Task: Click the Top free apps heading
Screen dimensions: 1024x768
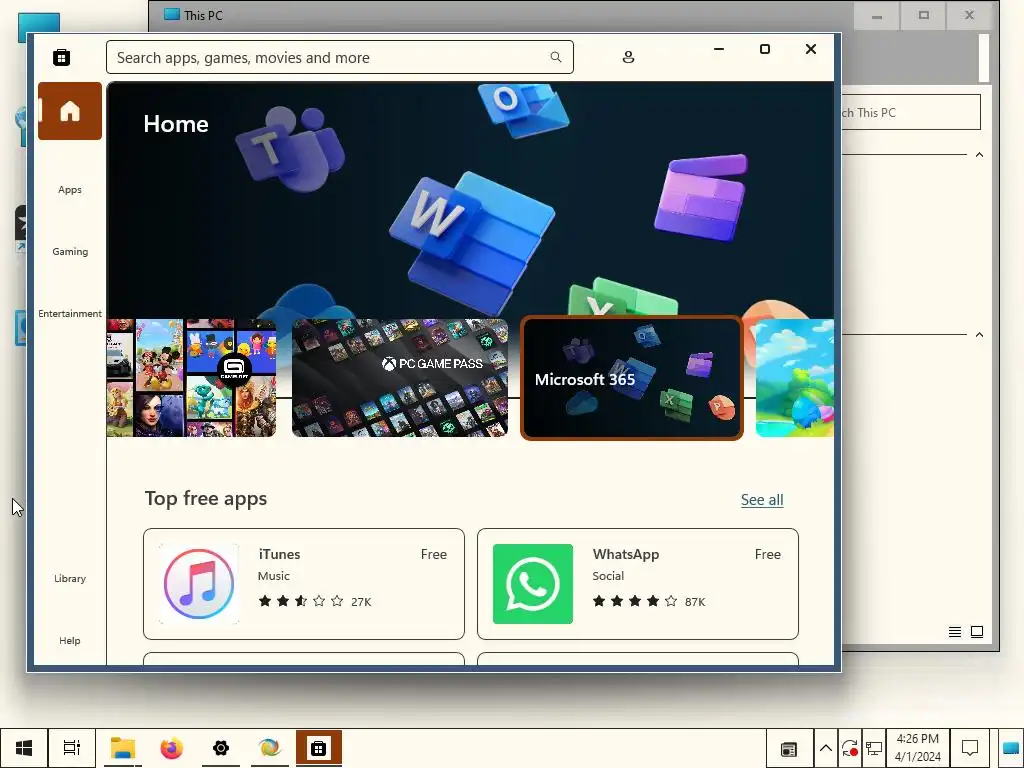Action: click(206, 499)
